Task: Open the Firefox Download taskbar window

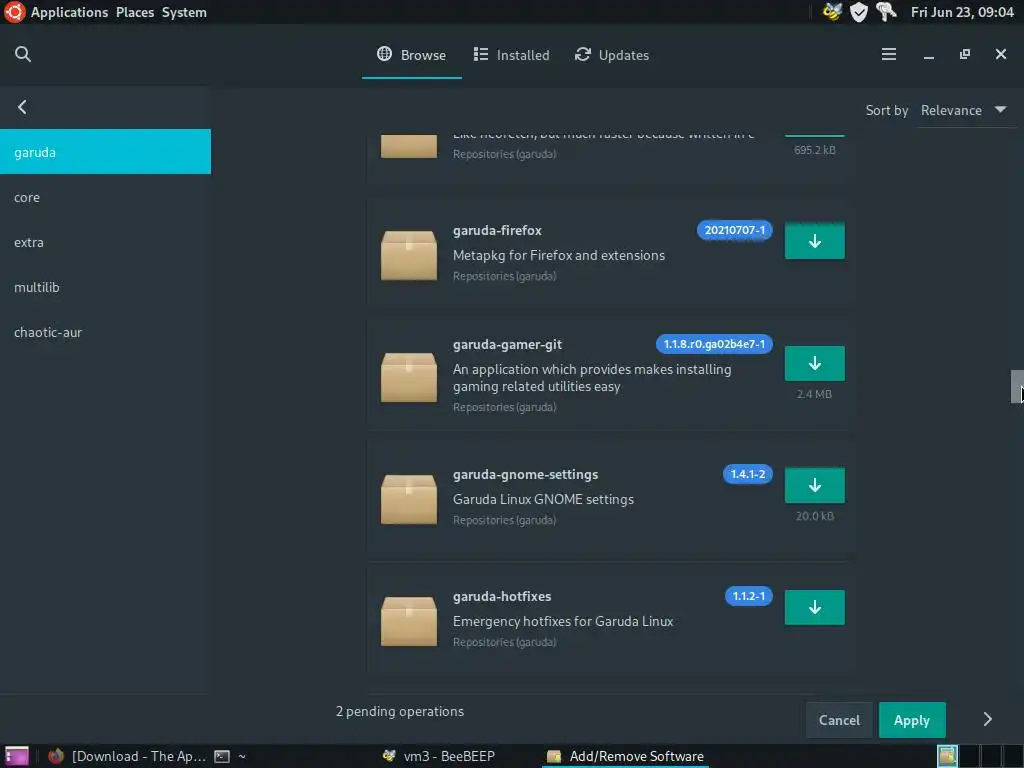Action: pyautogui.click(x=127, y=756)
